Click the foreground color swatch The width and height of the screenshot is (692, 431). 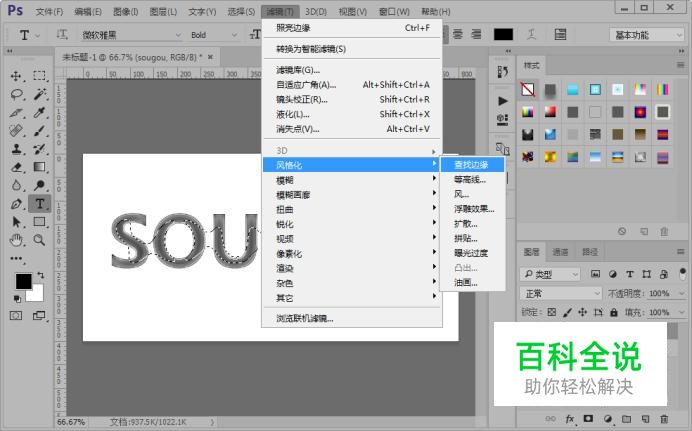click(x=23, y=281)
